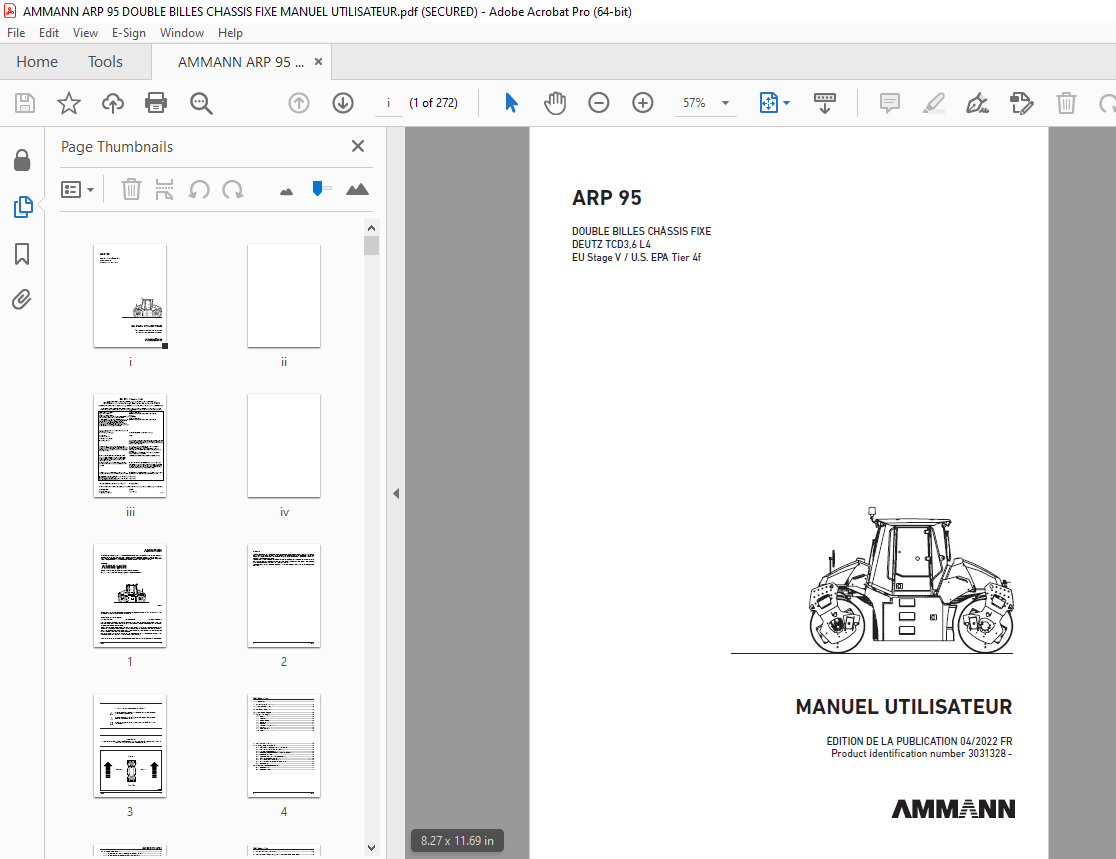Select page iii thumbnail
The width and height of the screenshot is (1116, 859).
pos(130,446)
